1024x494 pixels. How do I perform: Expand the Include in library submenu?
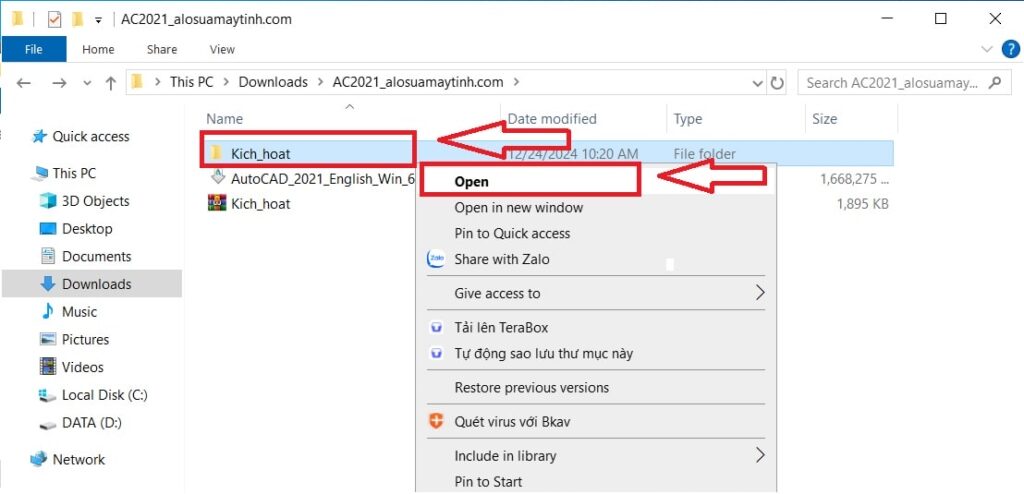[596, 455]
